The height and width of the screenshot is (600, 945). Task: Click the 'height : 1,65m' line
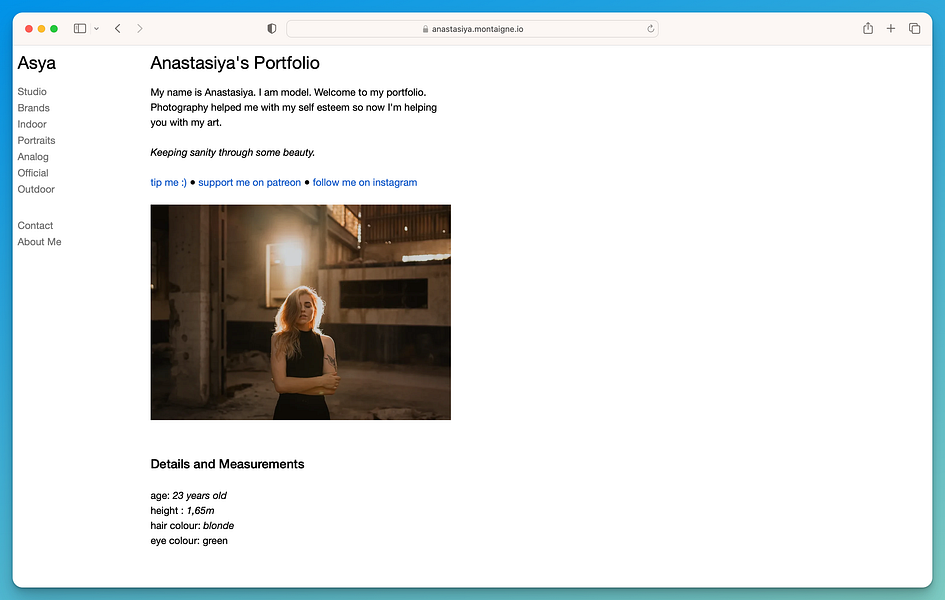pos(183,511)
